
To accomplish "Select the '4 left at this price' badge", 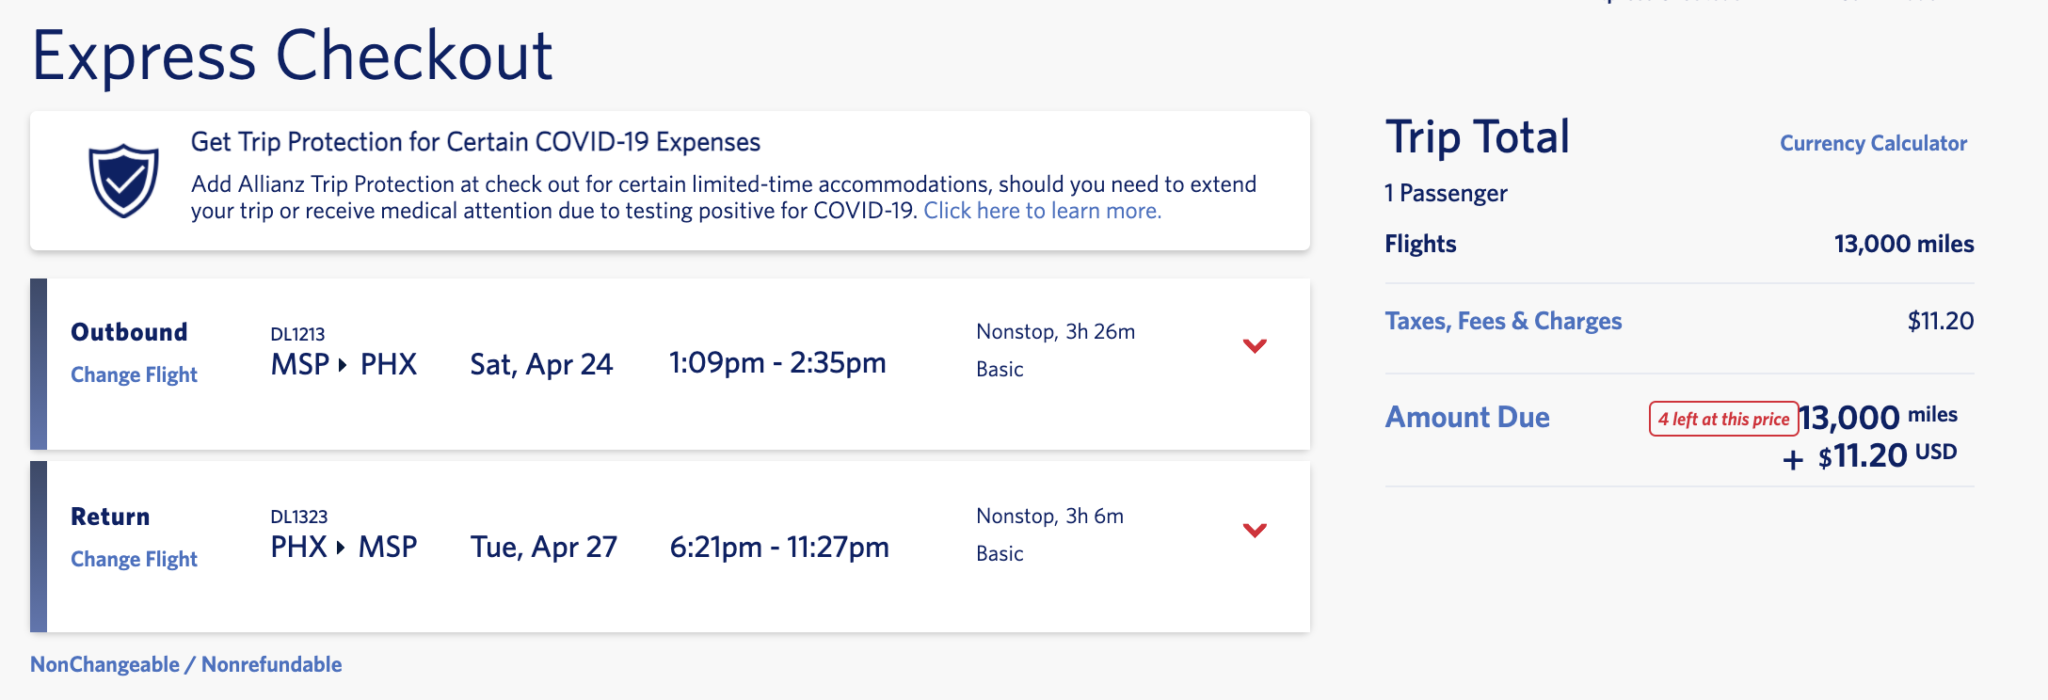I will click(1722, 419).
